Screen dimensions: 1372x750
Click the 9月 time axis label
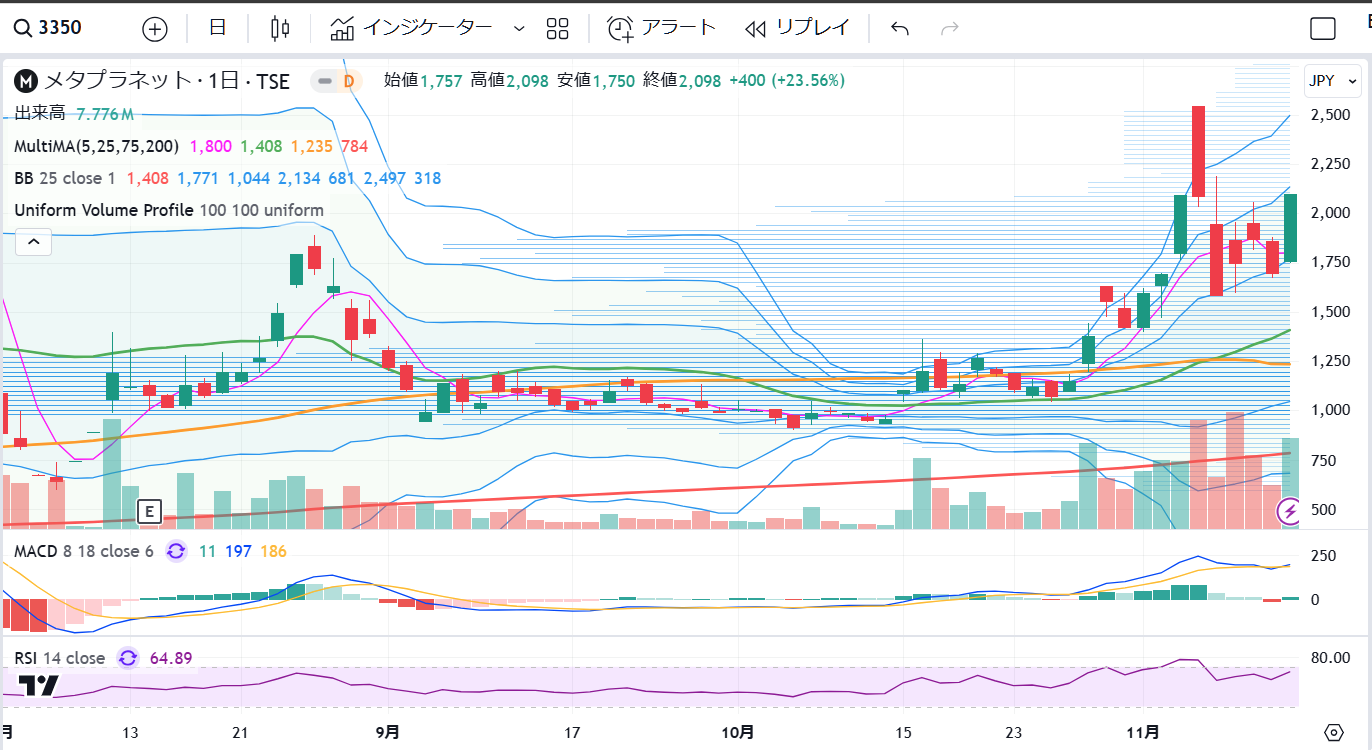(x=389, y=733)
